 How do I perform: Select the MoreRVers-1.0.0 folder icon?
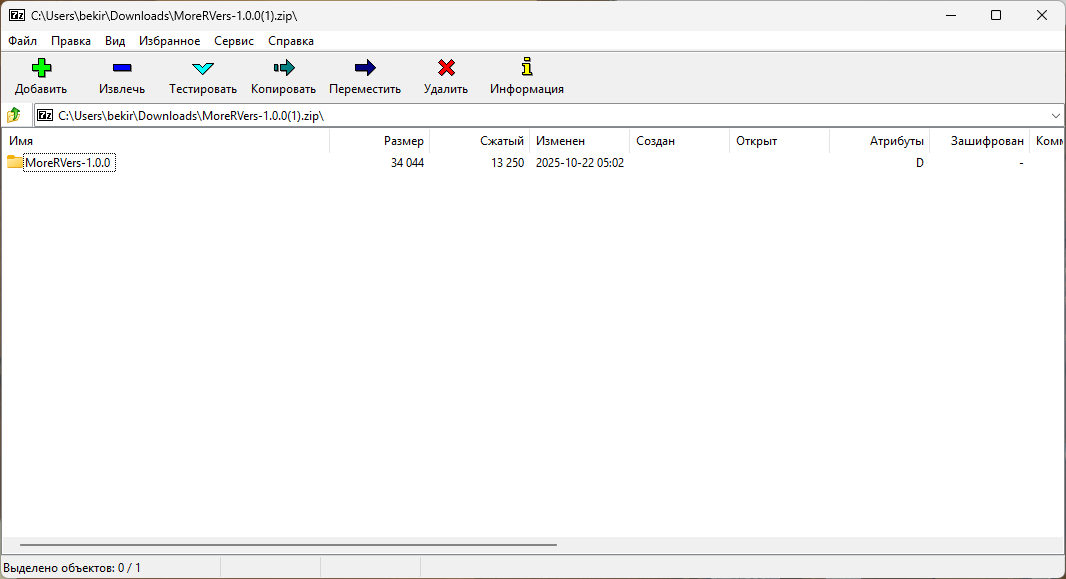point(15,162)
